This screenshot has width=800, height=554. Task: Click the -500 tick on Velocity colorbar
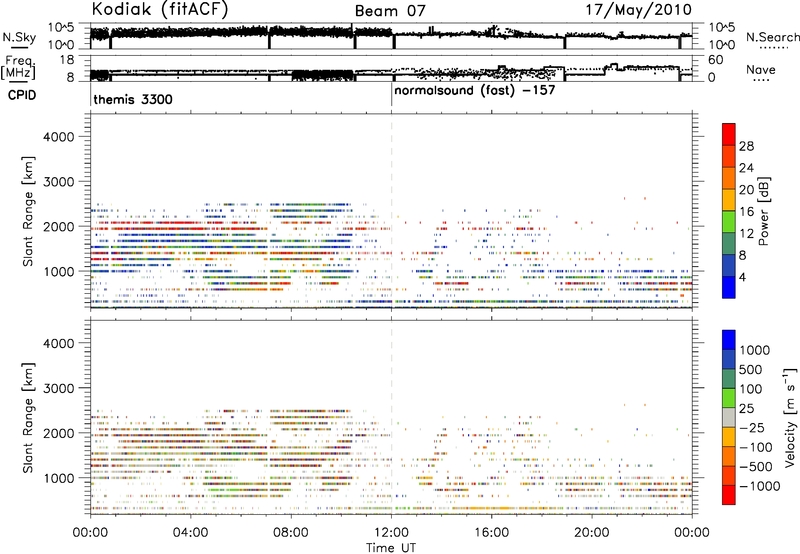(x=756, y=466)
